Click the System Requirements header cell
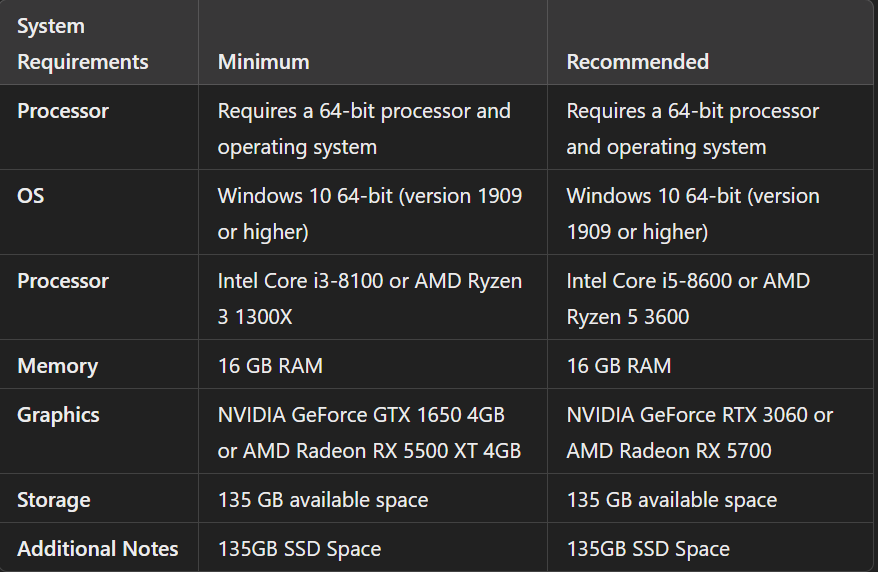Image resolution: width=878 pixels, height=572 pixels. (x=82, y=44)
